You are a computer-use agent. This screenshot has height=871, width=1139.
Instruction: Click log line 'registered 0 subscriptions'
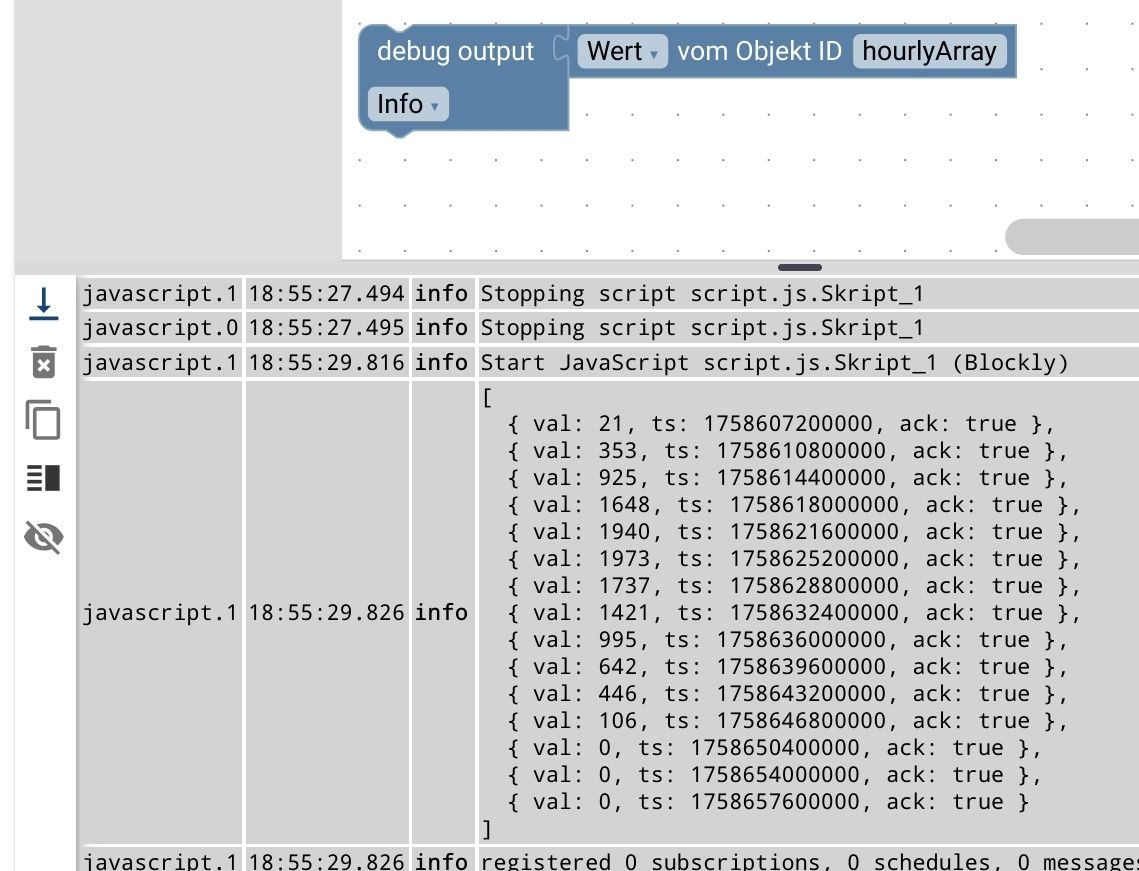tap(809, 861)
